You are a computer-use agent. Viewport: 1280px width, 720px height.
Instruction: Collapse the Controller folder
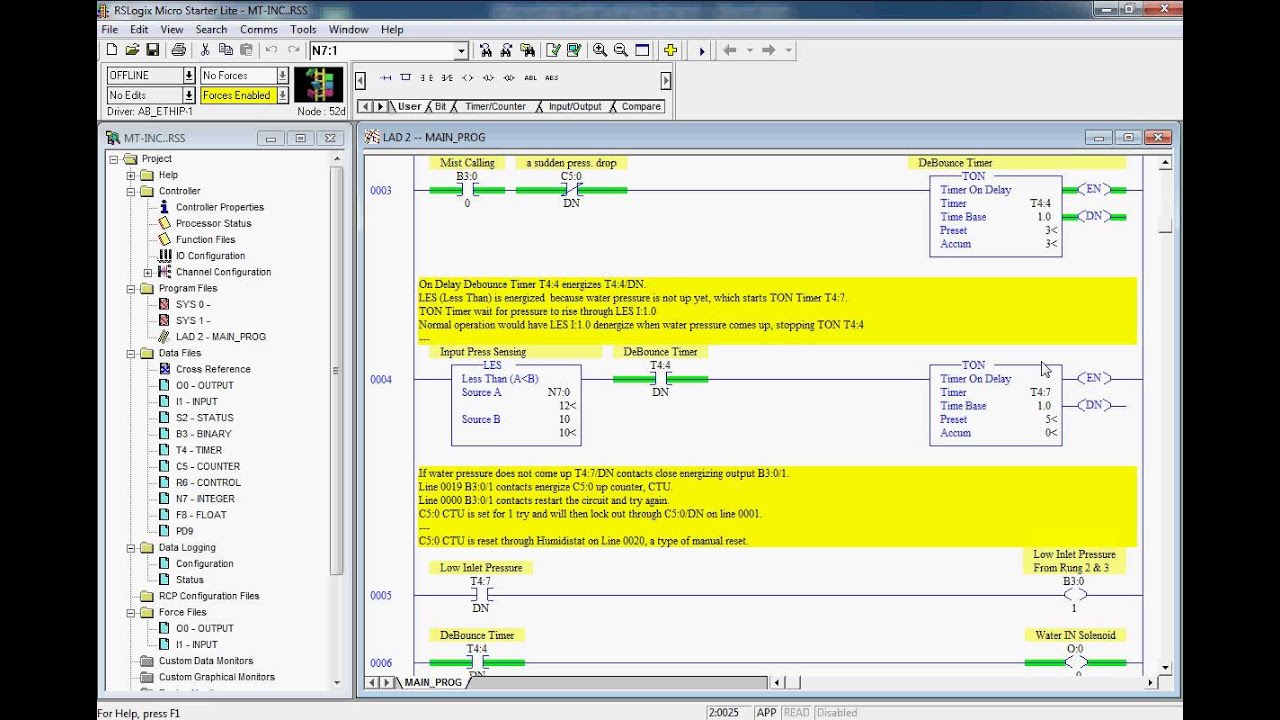[131, 191]
